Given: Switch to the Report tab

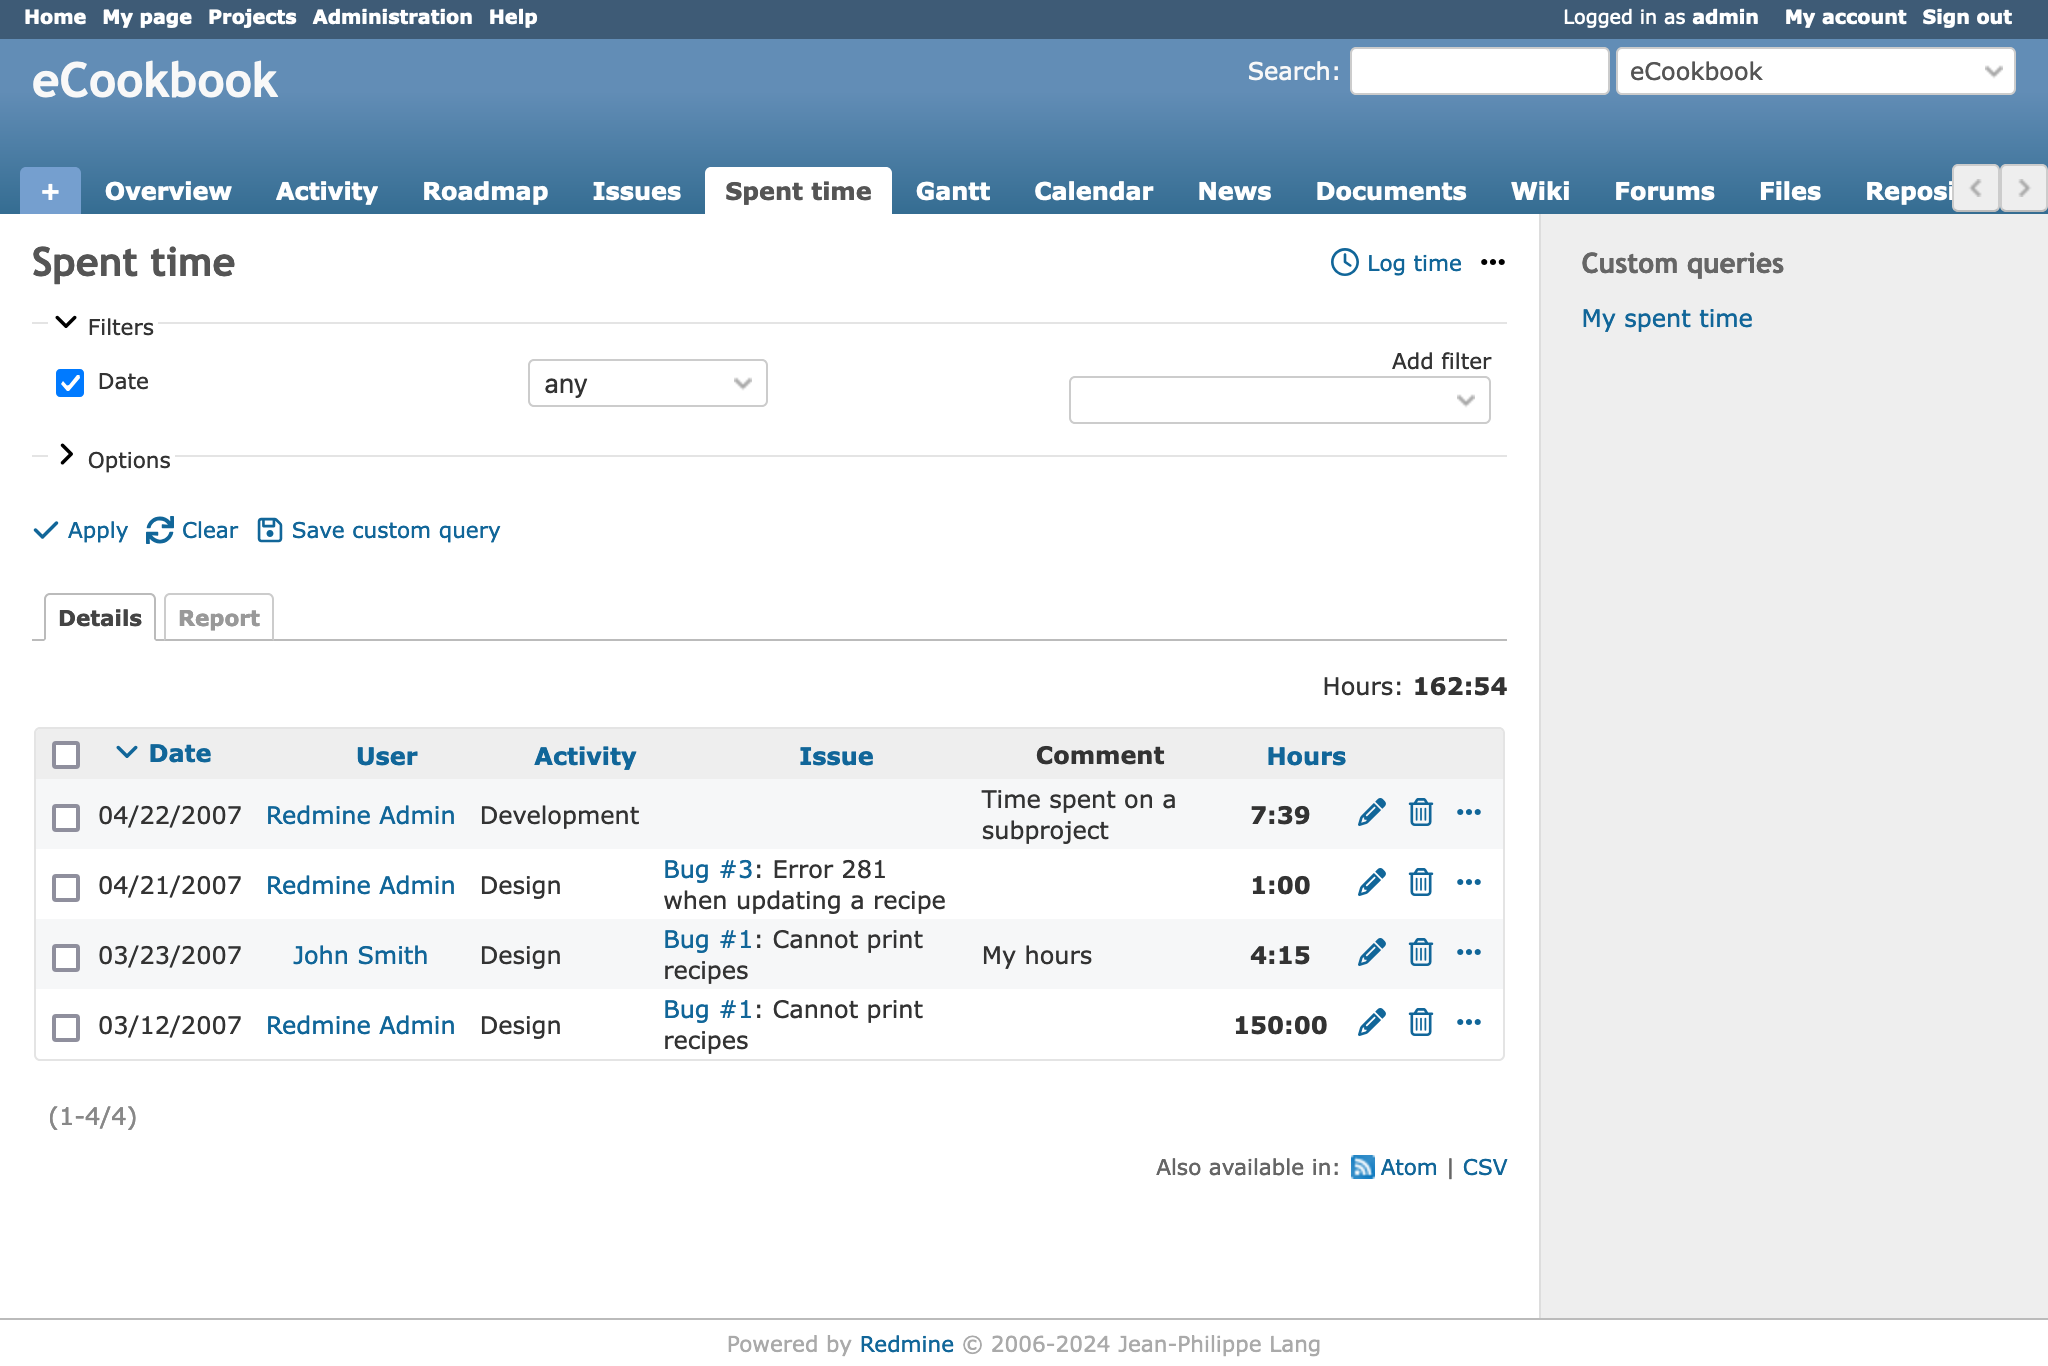Looking at the screenshot, I should (219, 618).
